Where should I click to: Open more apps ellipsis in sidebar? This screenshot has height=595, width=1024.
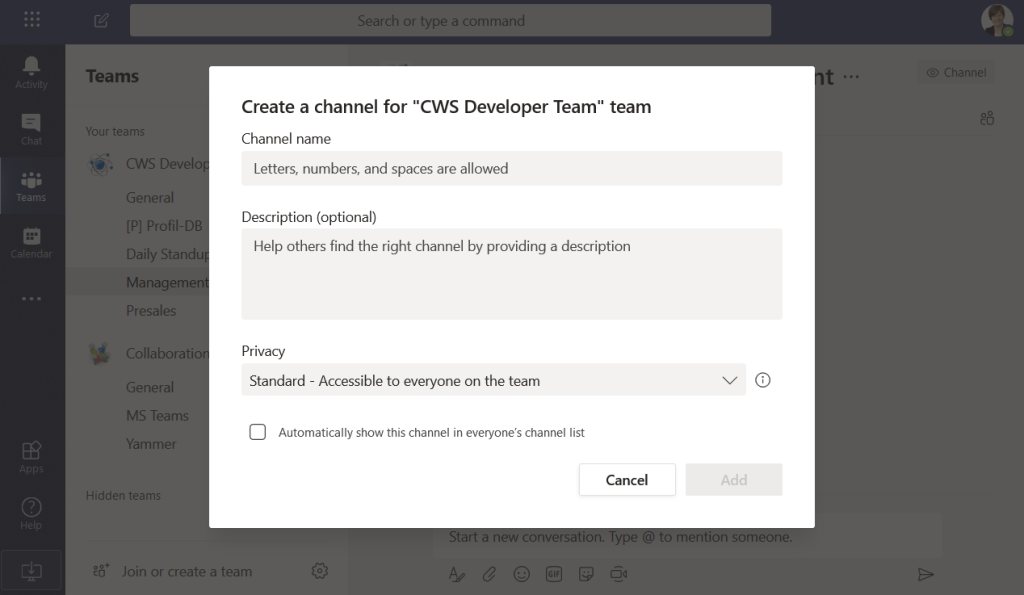pos(31,298)
